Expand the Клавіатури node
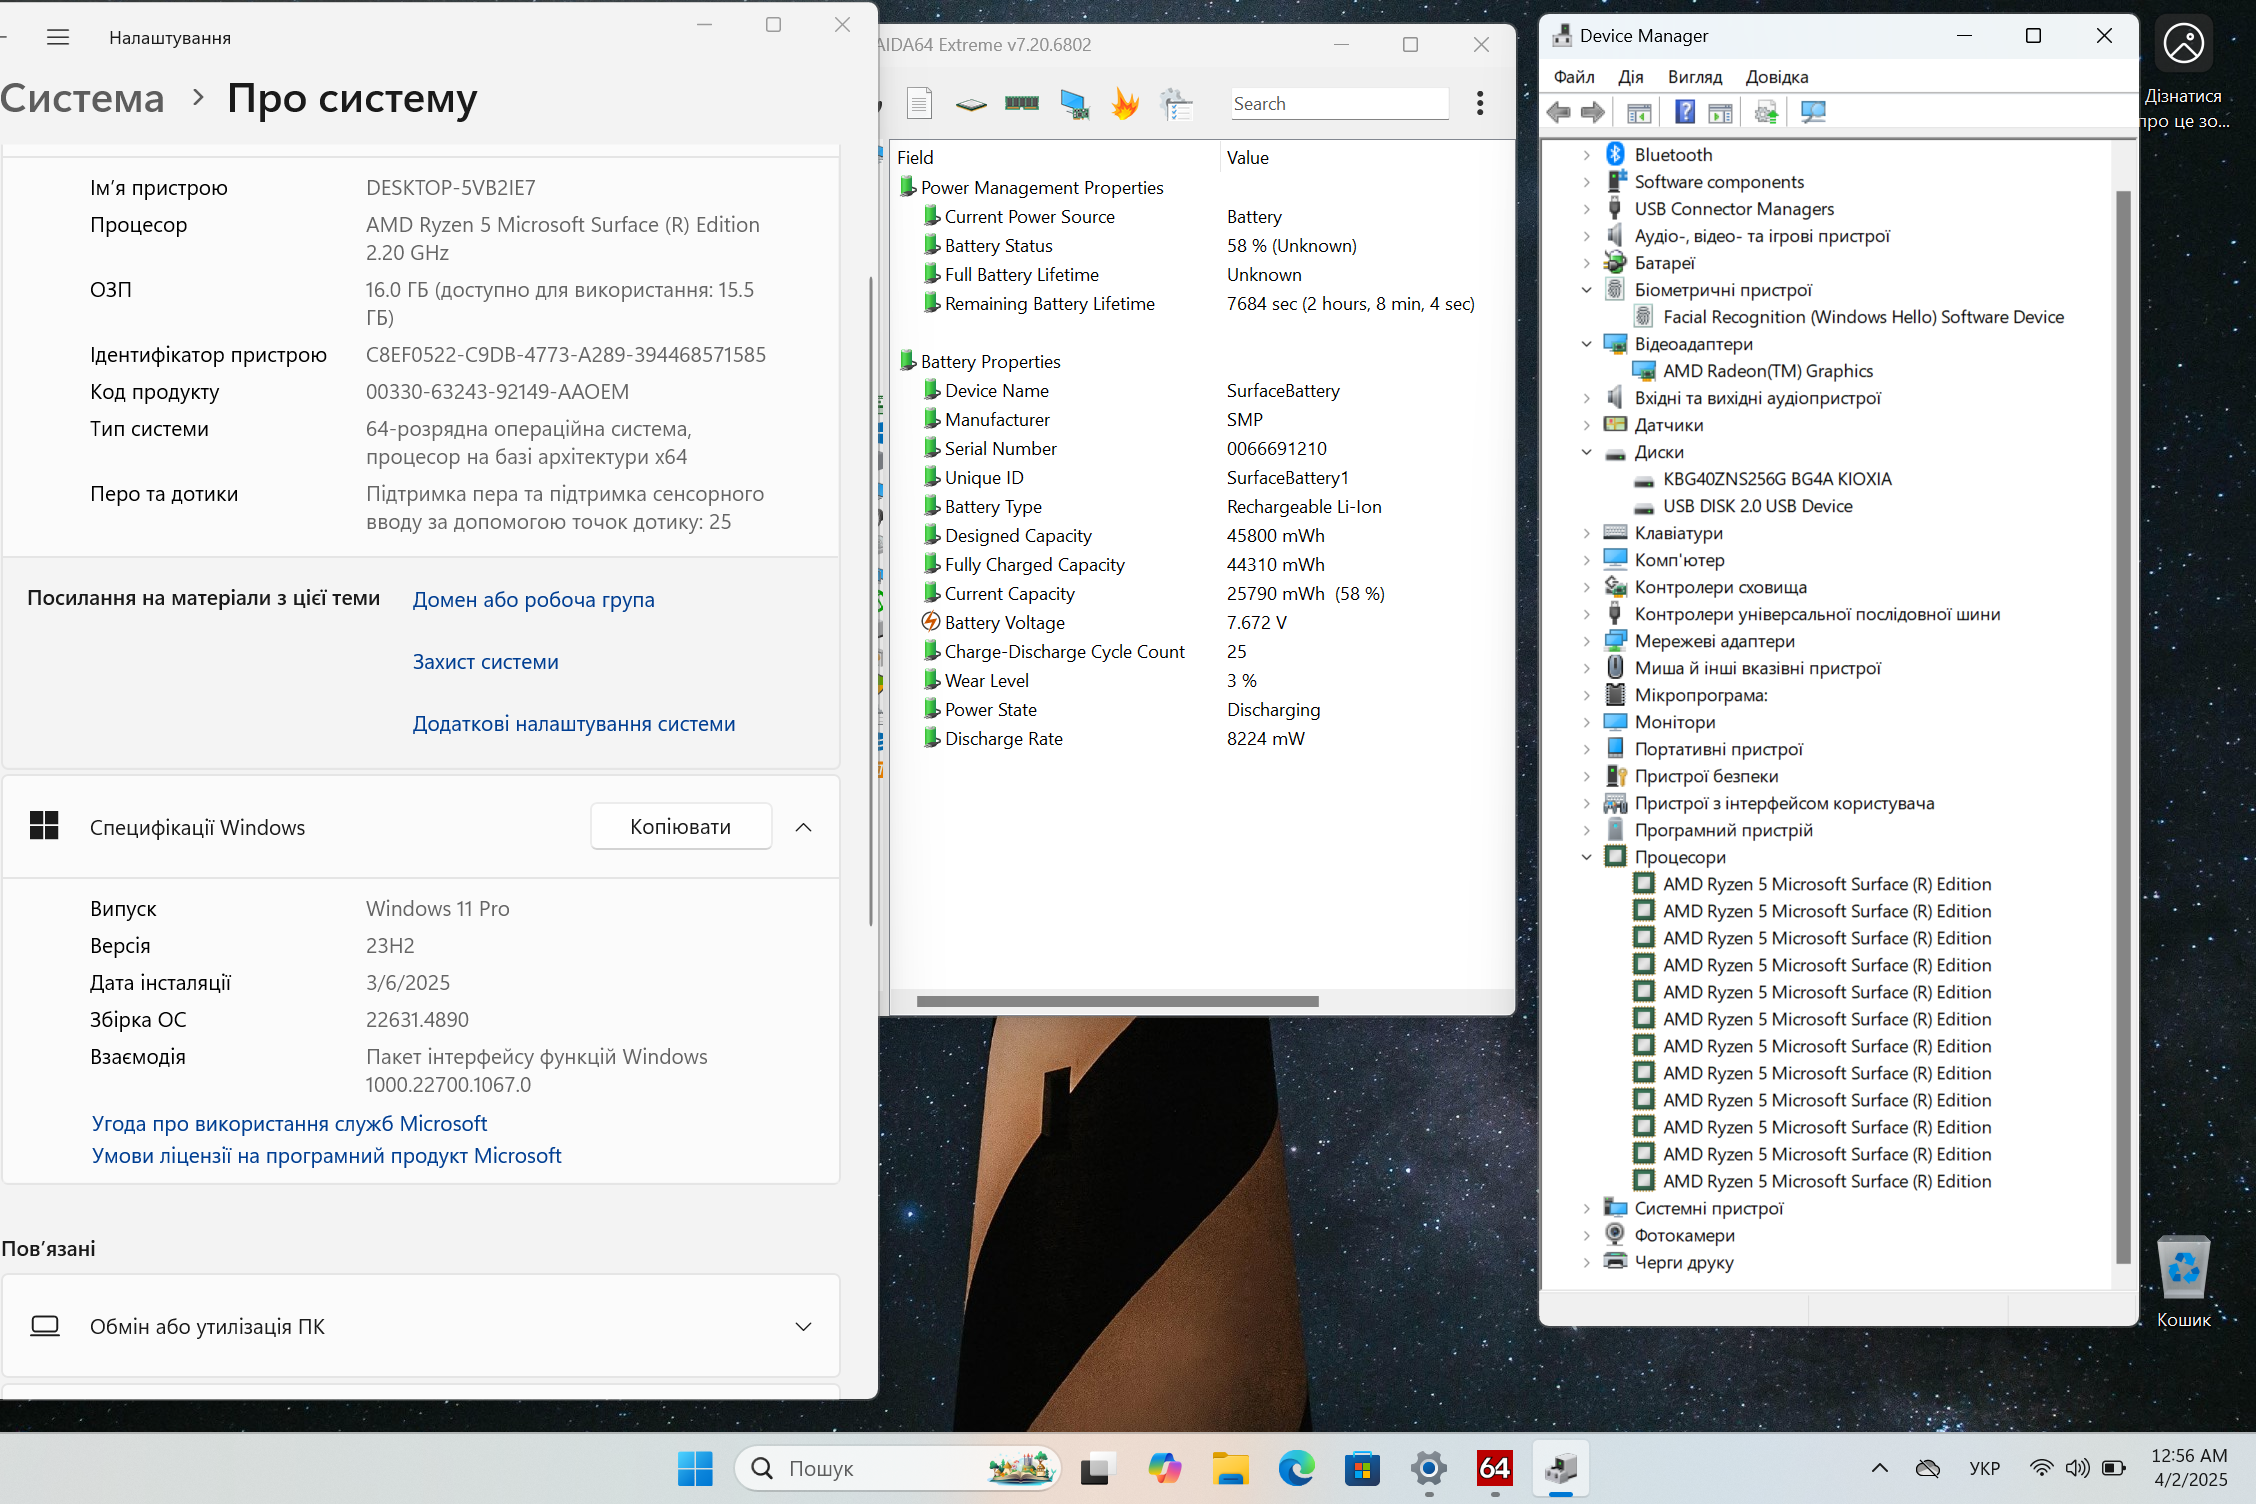 [x=1586, y=533]
